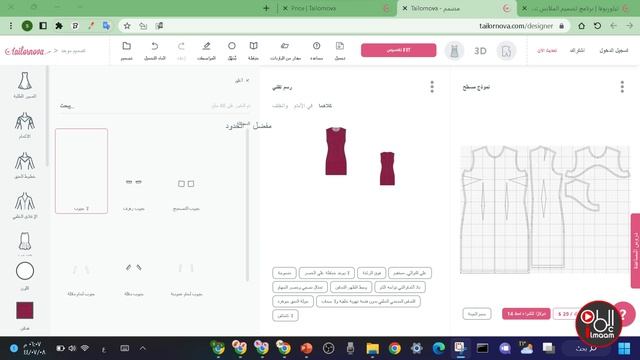Switch to the 3D view
This screenshot has height=360, width=640.
coord(480,51)
